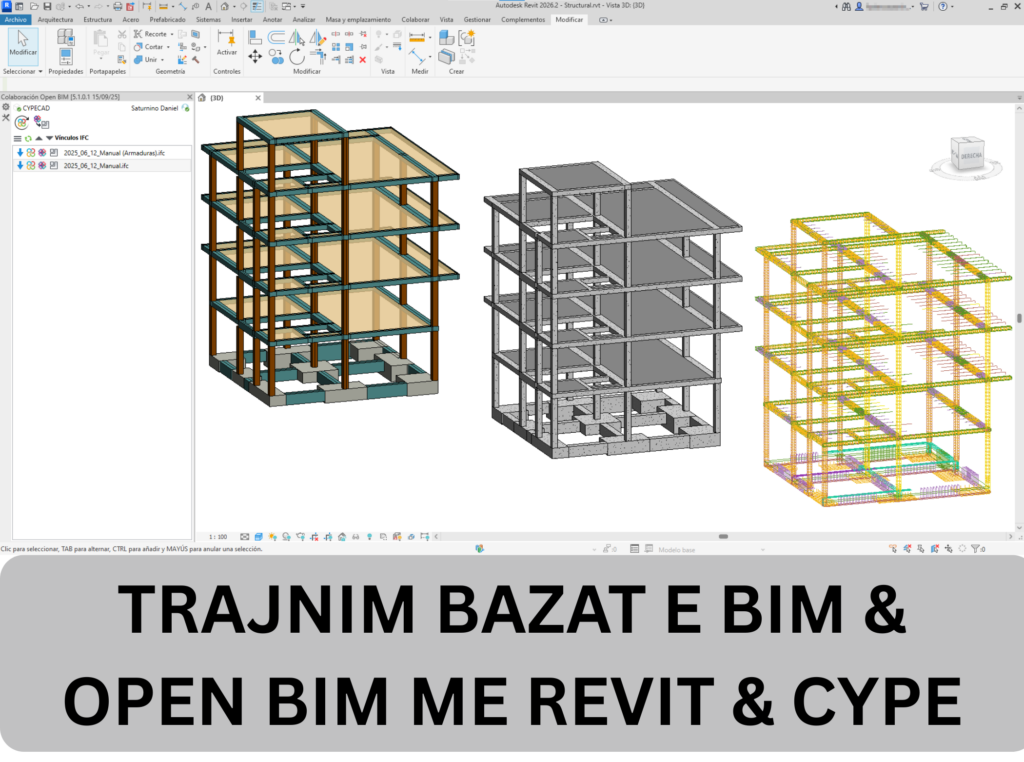Click the Mover (move) tool icon

point(255,57)
